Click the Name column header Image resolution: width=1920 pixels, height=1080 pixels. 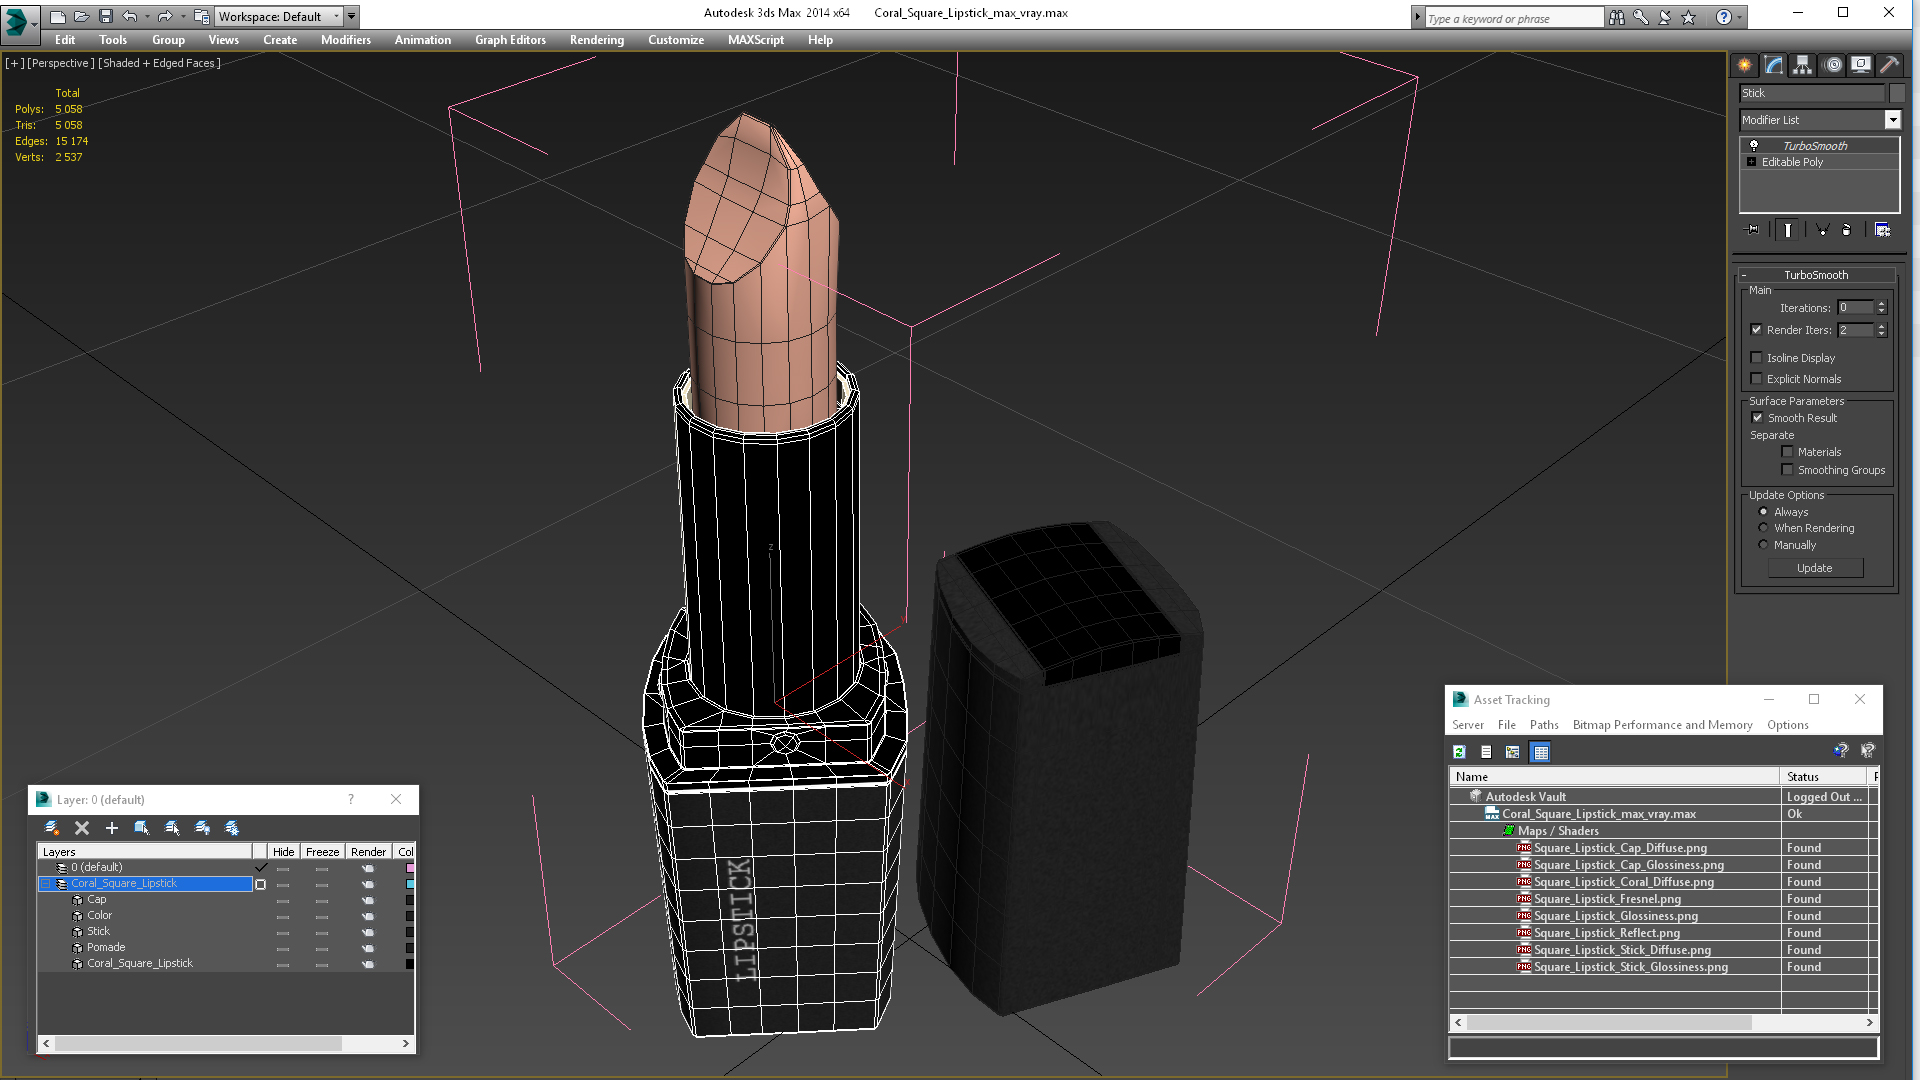click(x=1614, y=777)
